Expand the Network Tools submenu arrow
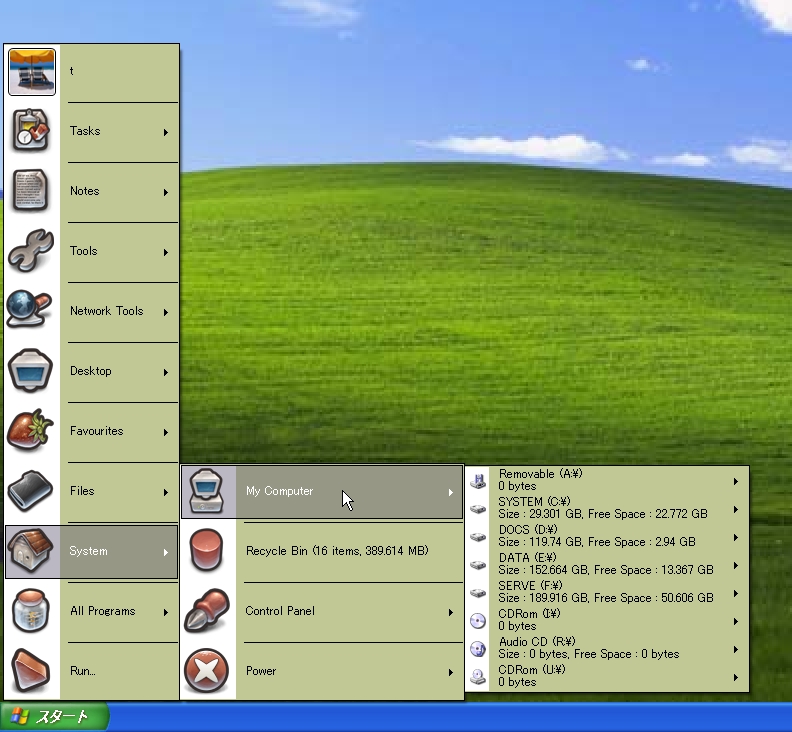The image size is (792, 732). (x=166, y=312)
